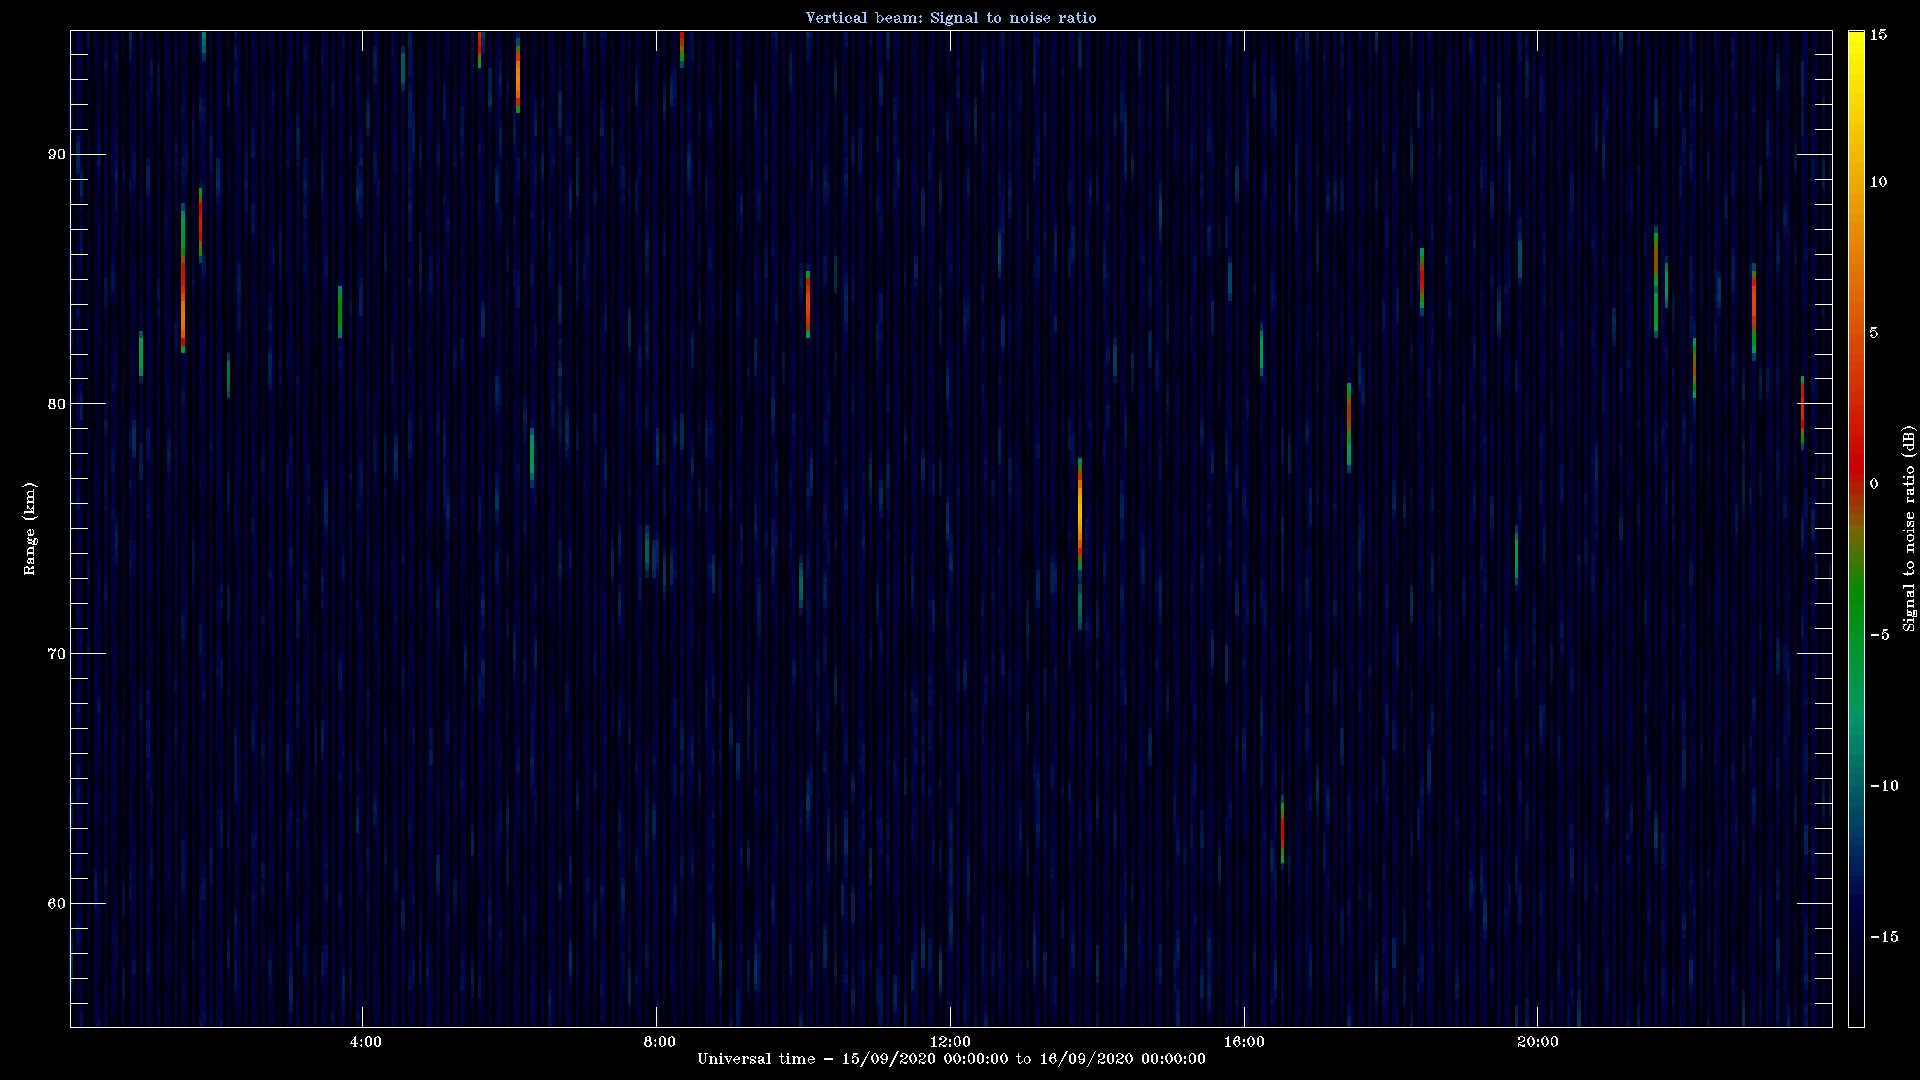The height and width of the screenshot is (1080, 1920).
Task: Click the colorbar value '15'
Action: [1878, 34]
